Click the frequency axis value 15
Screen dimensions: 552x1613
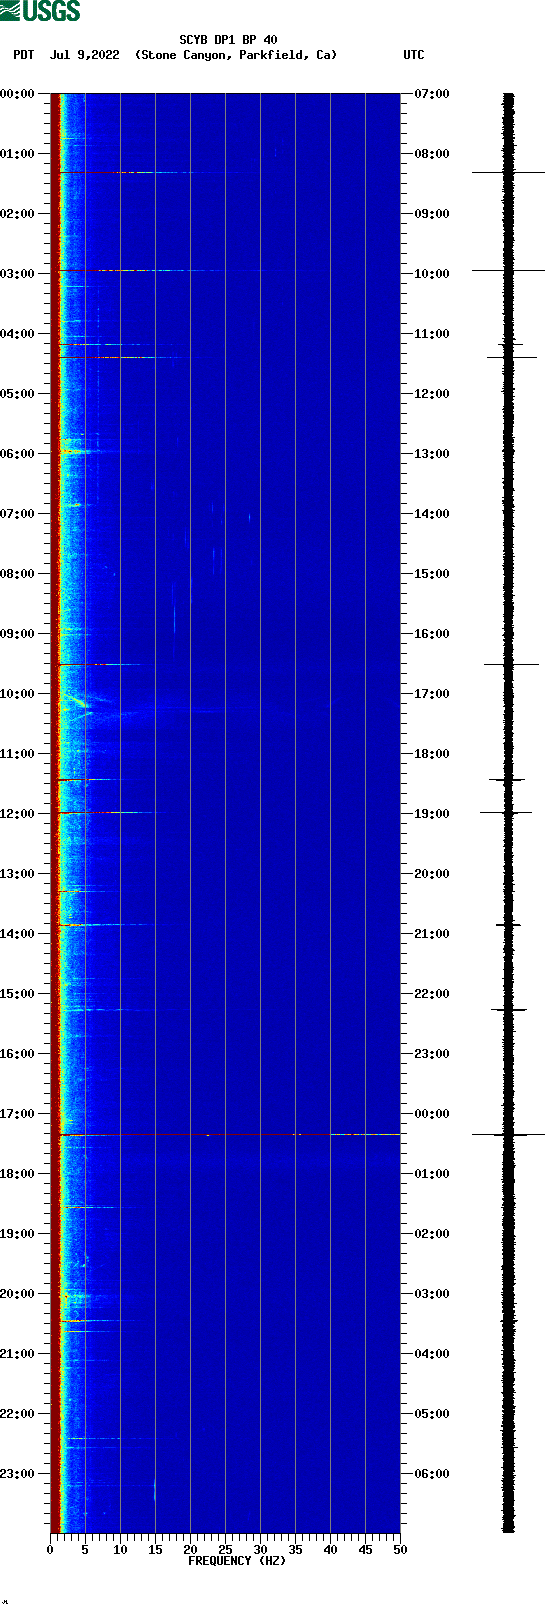[155, 1550]
